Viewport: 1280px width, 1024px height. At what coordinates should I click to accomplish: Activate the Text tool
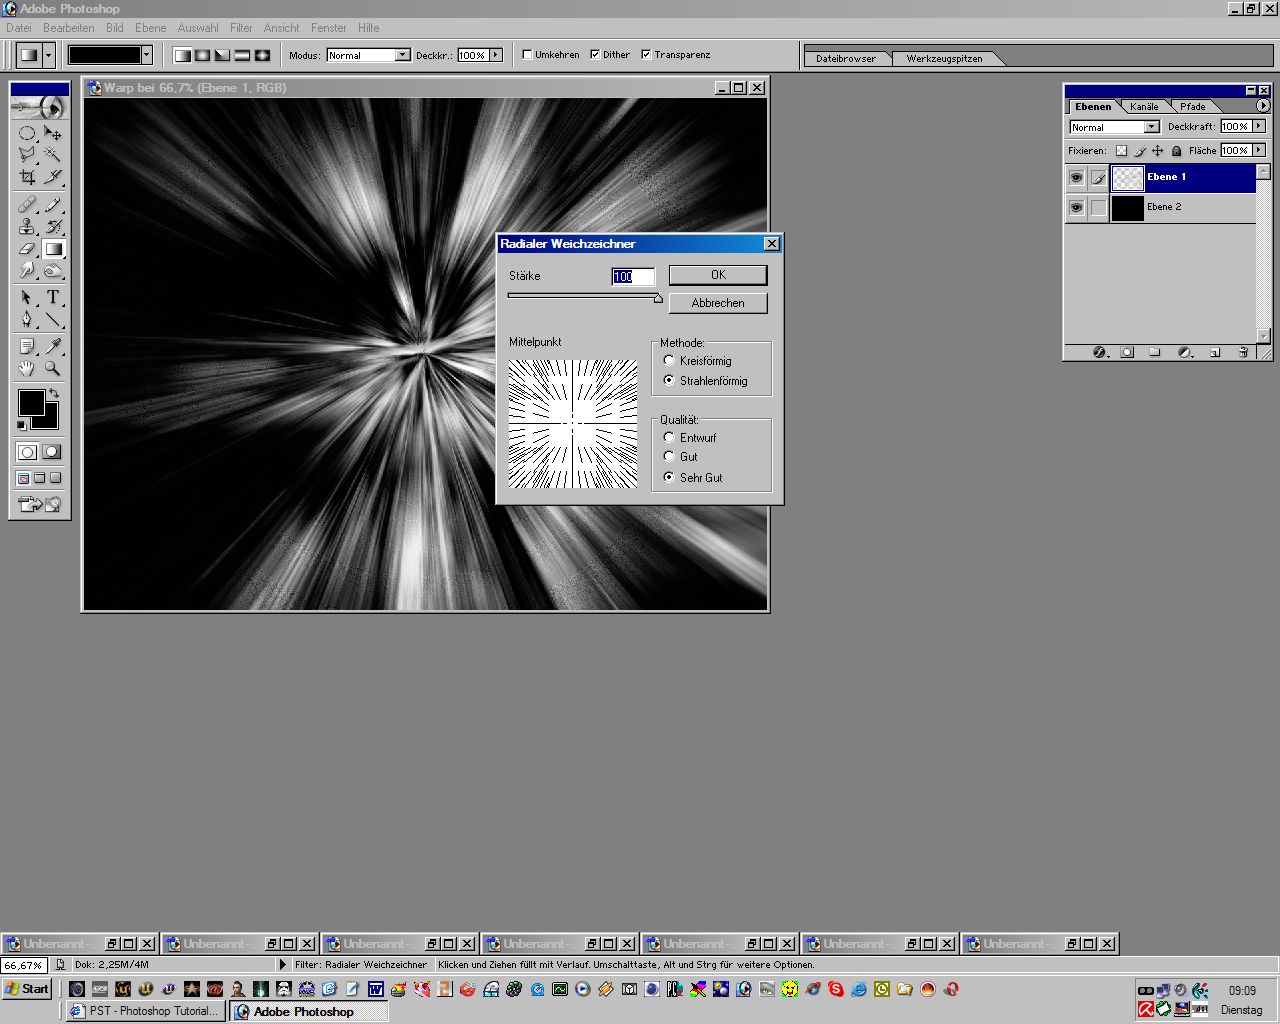pyautogui.click(x=53, y=298)
